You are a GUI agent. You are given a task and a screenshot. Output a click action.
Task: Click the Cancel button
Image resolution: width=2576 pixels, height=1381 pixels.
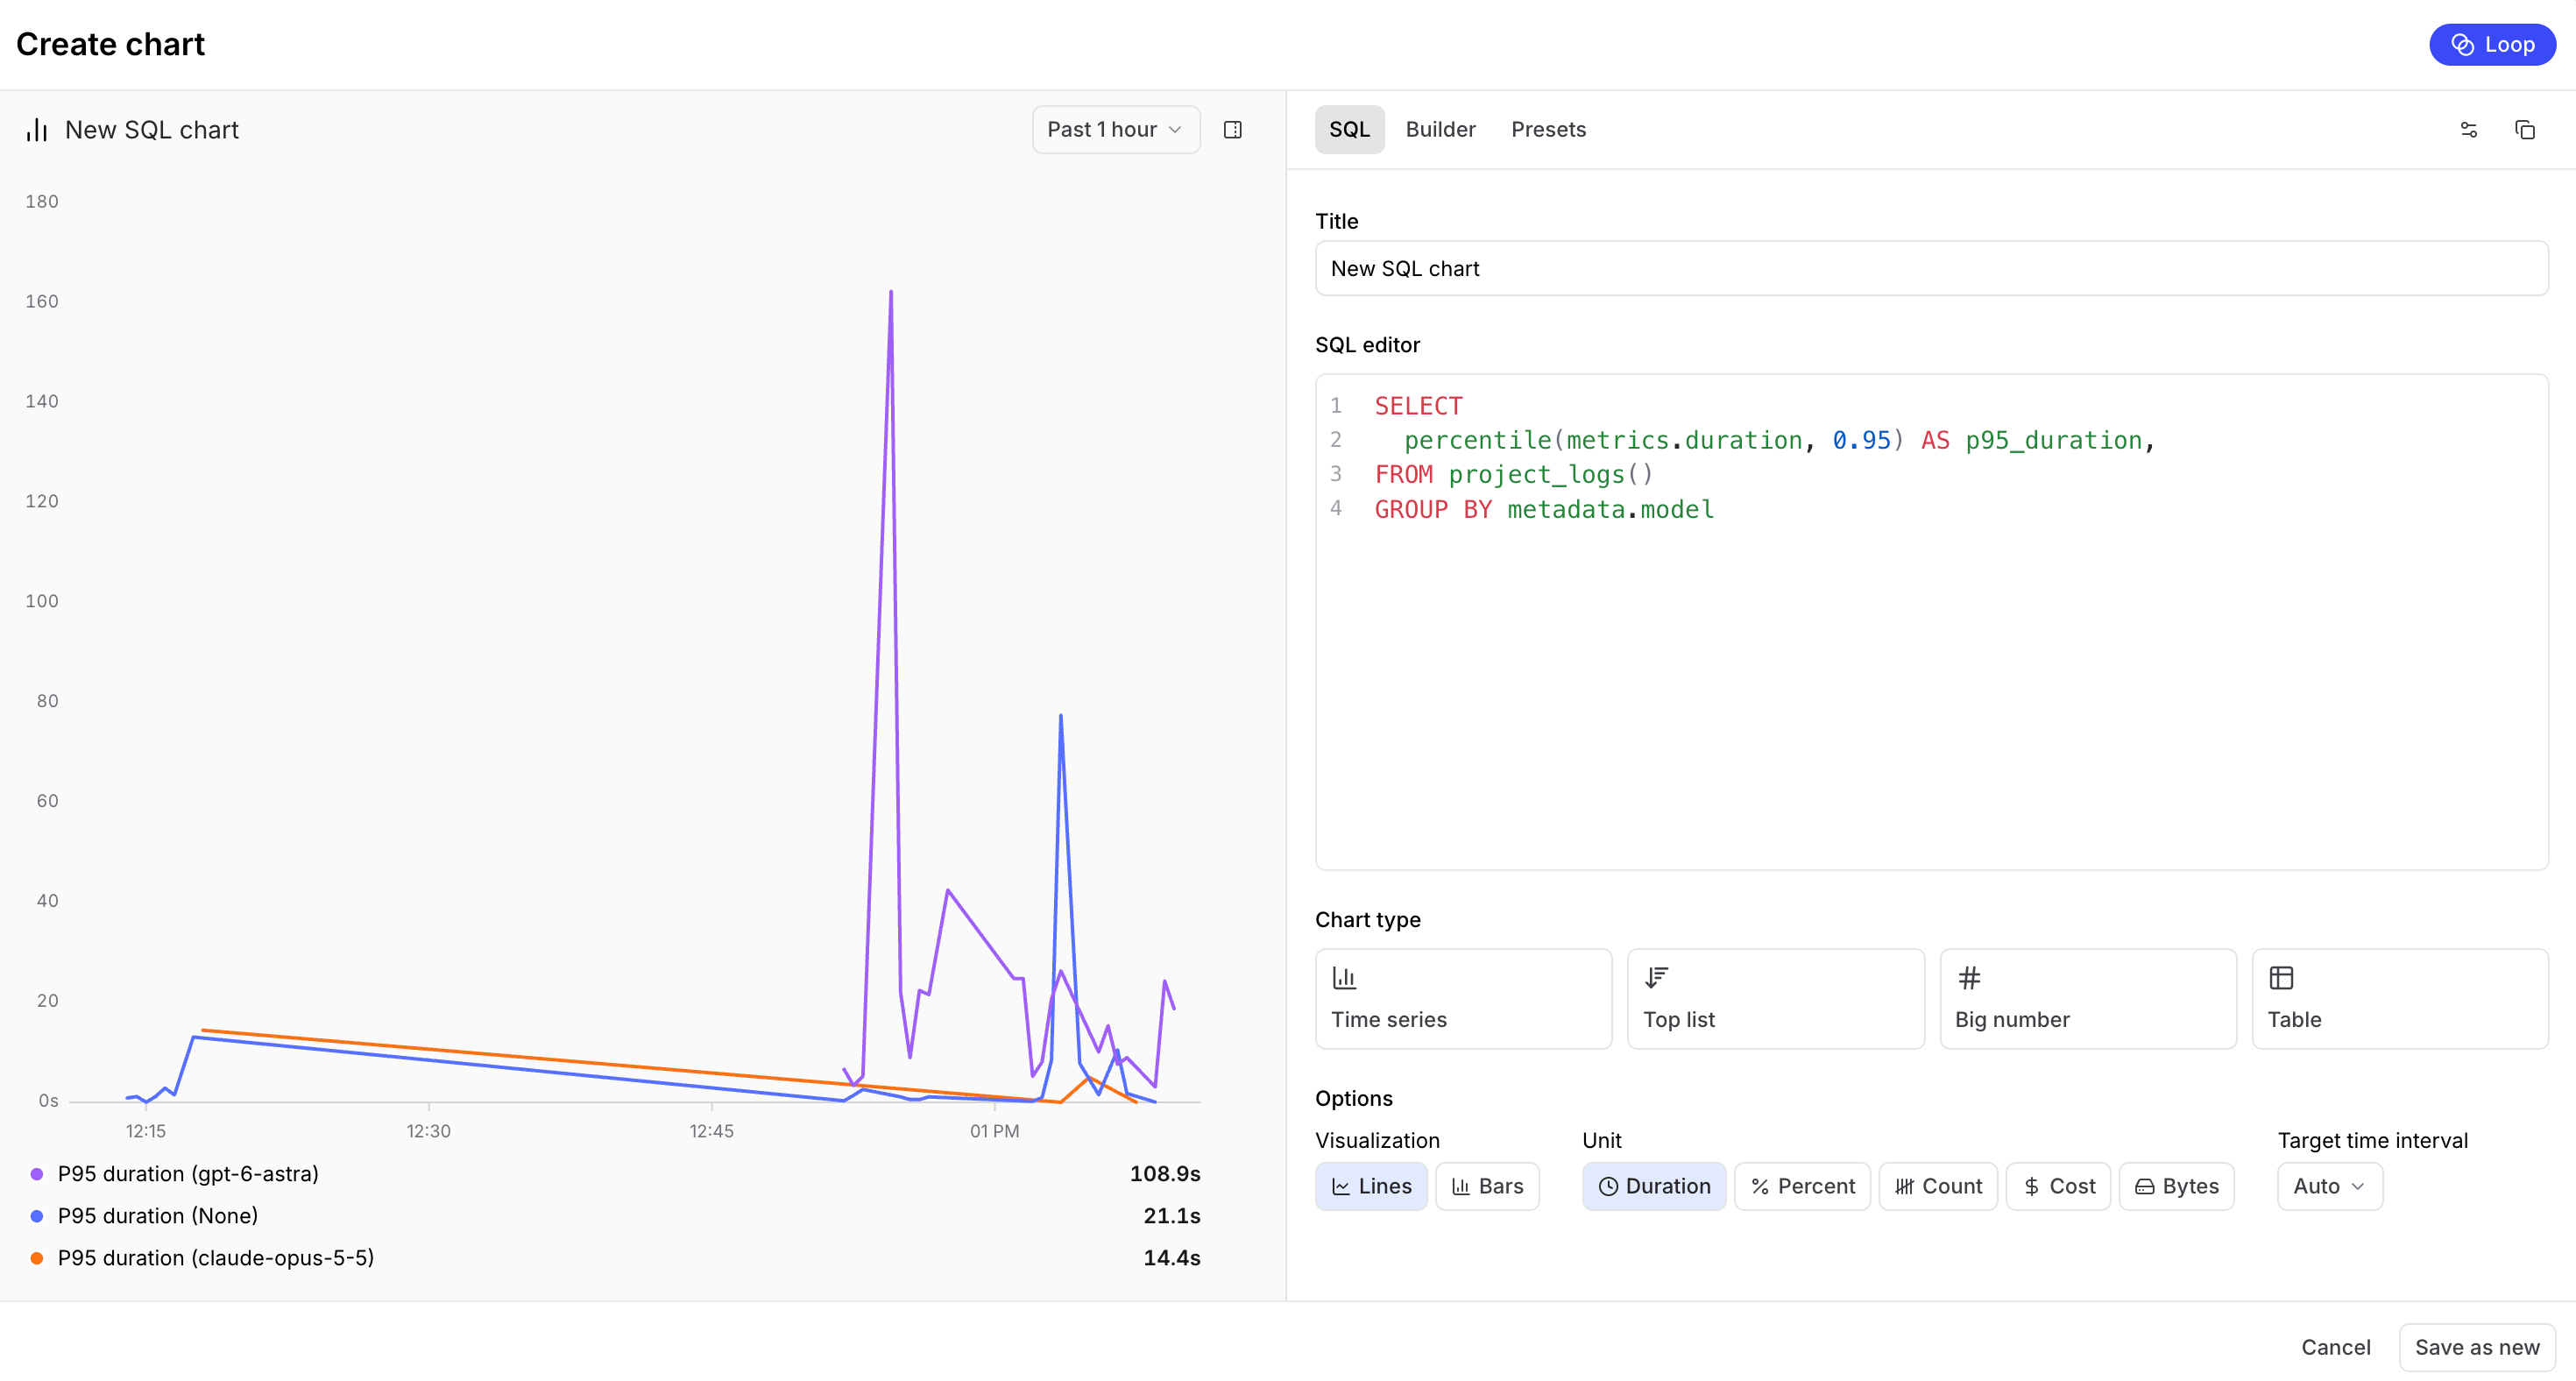point(2335,1347)
